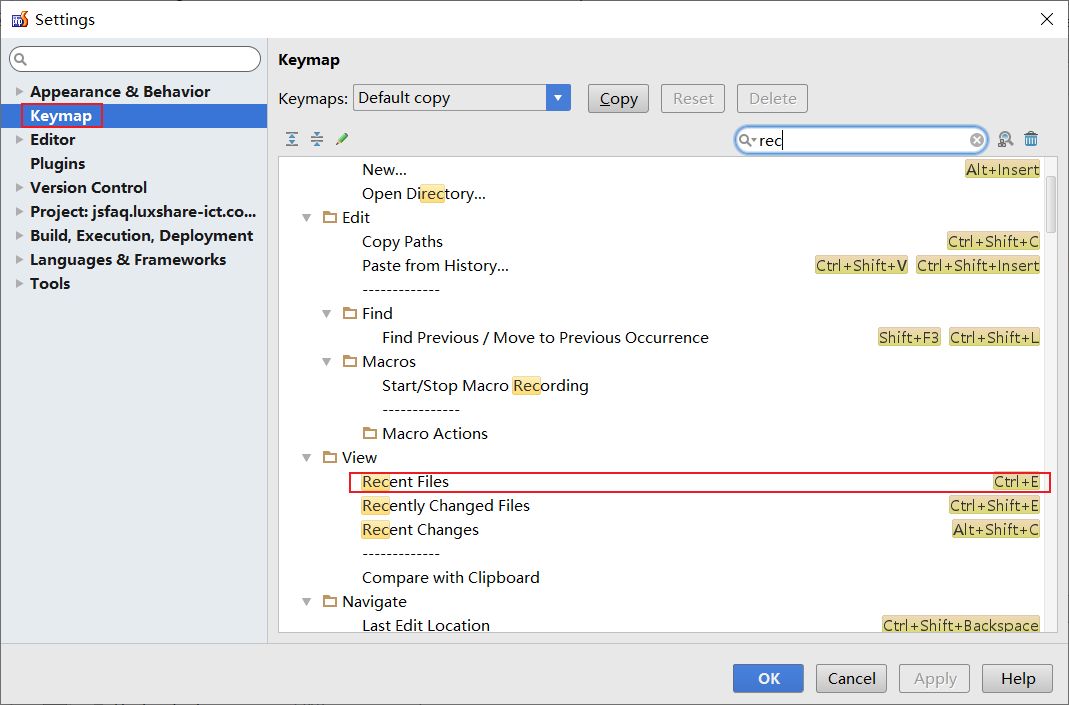Select Keymap in the settings sidebar

61,116
